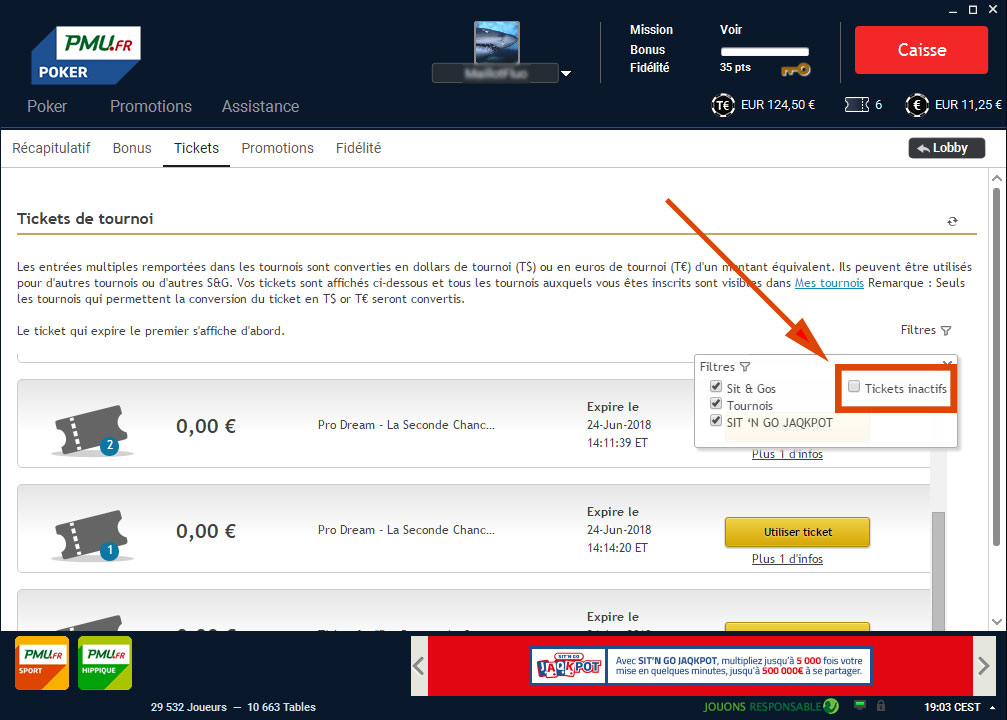
Task: Open the Assistance menu
Action: (261, 107)
